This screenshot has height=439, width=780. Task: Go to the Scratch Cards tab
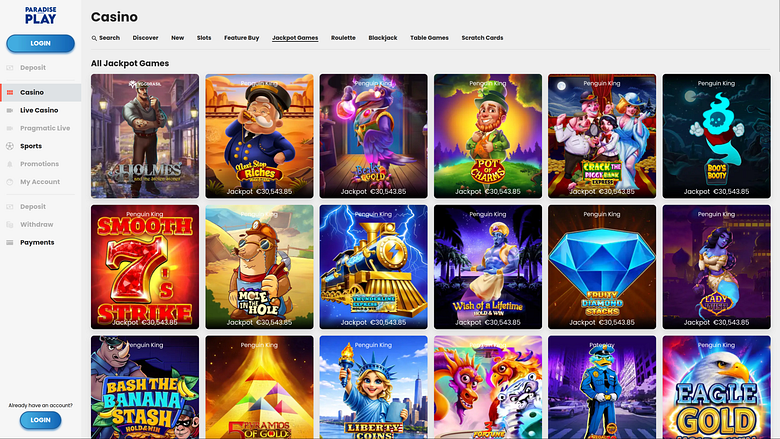coord(482,38)
